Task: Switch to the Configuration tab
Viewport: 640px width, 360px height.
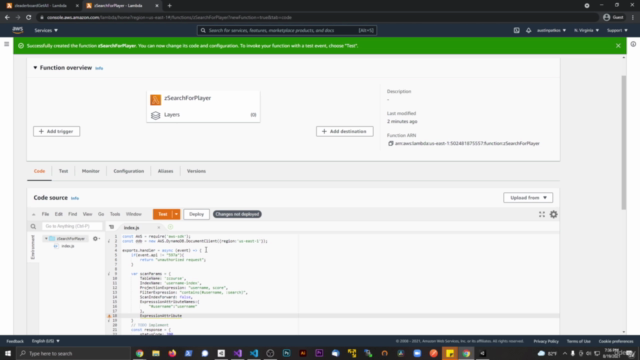Action: point(129,171)
